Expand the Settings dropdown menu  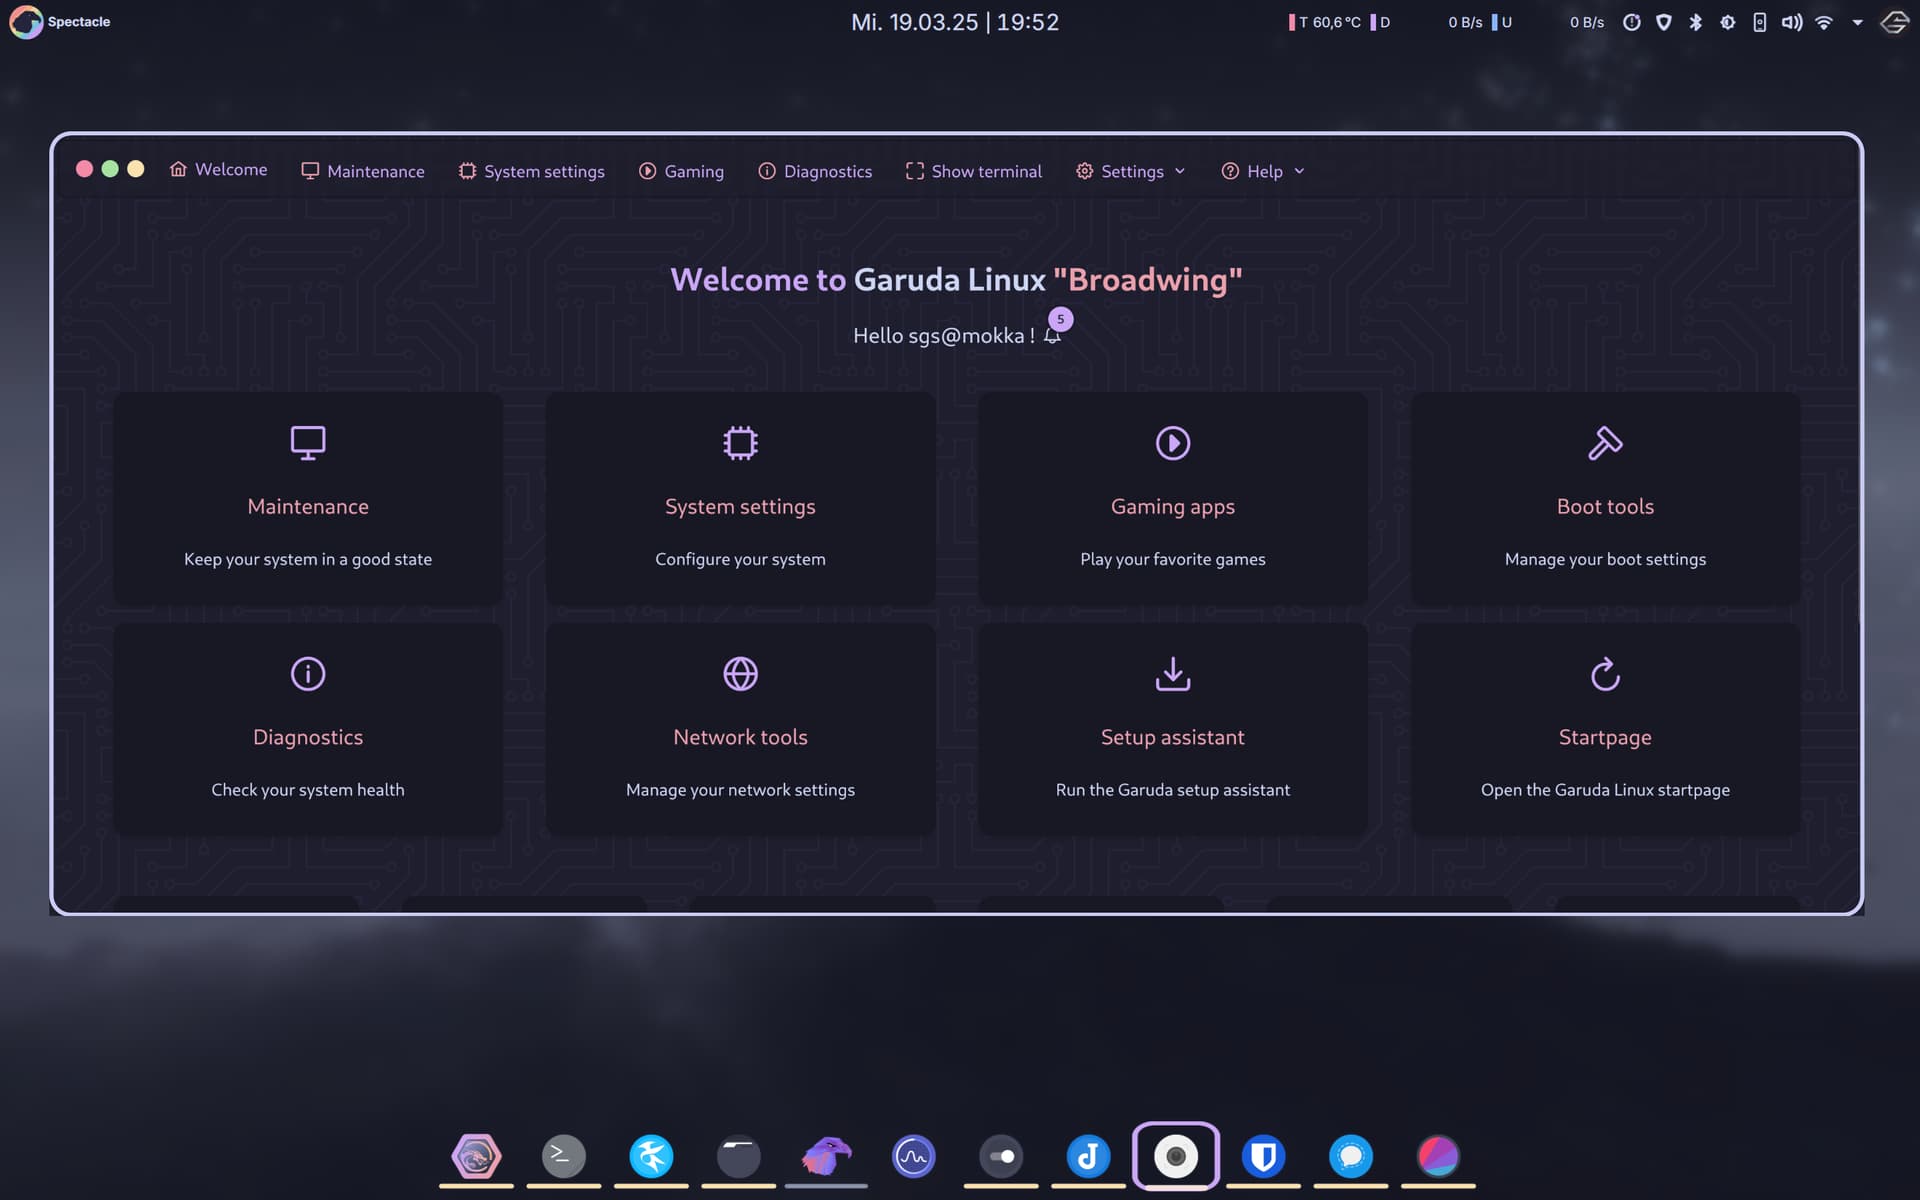pyautogui.click(x=1131, y=171)
